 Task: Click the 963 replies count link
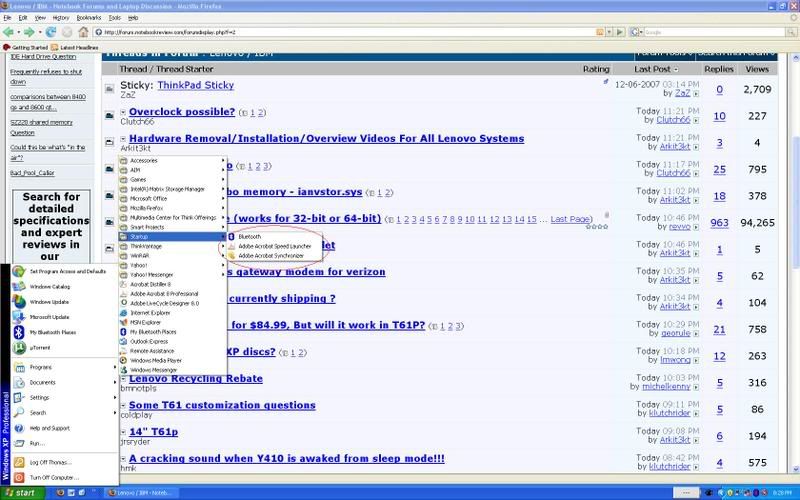719,223
